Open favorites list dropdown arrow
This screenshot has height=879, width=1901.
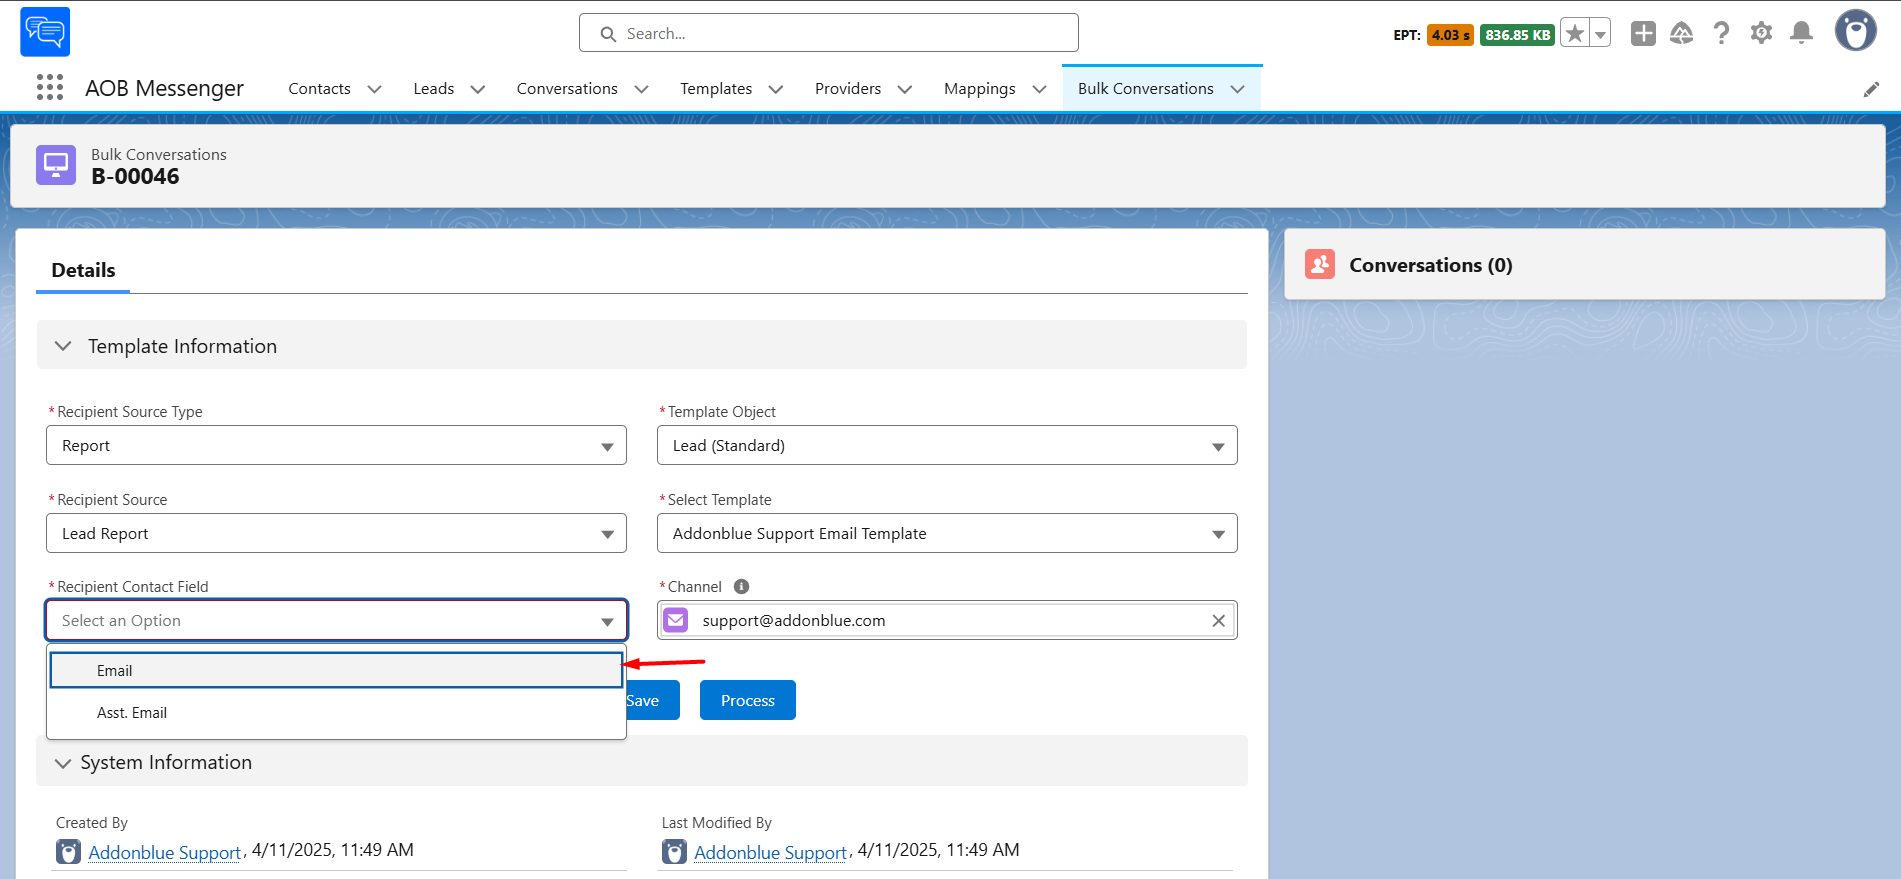1600,34
